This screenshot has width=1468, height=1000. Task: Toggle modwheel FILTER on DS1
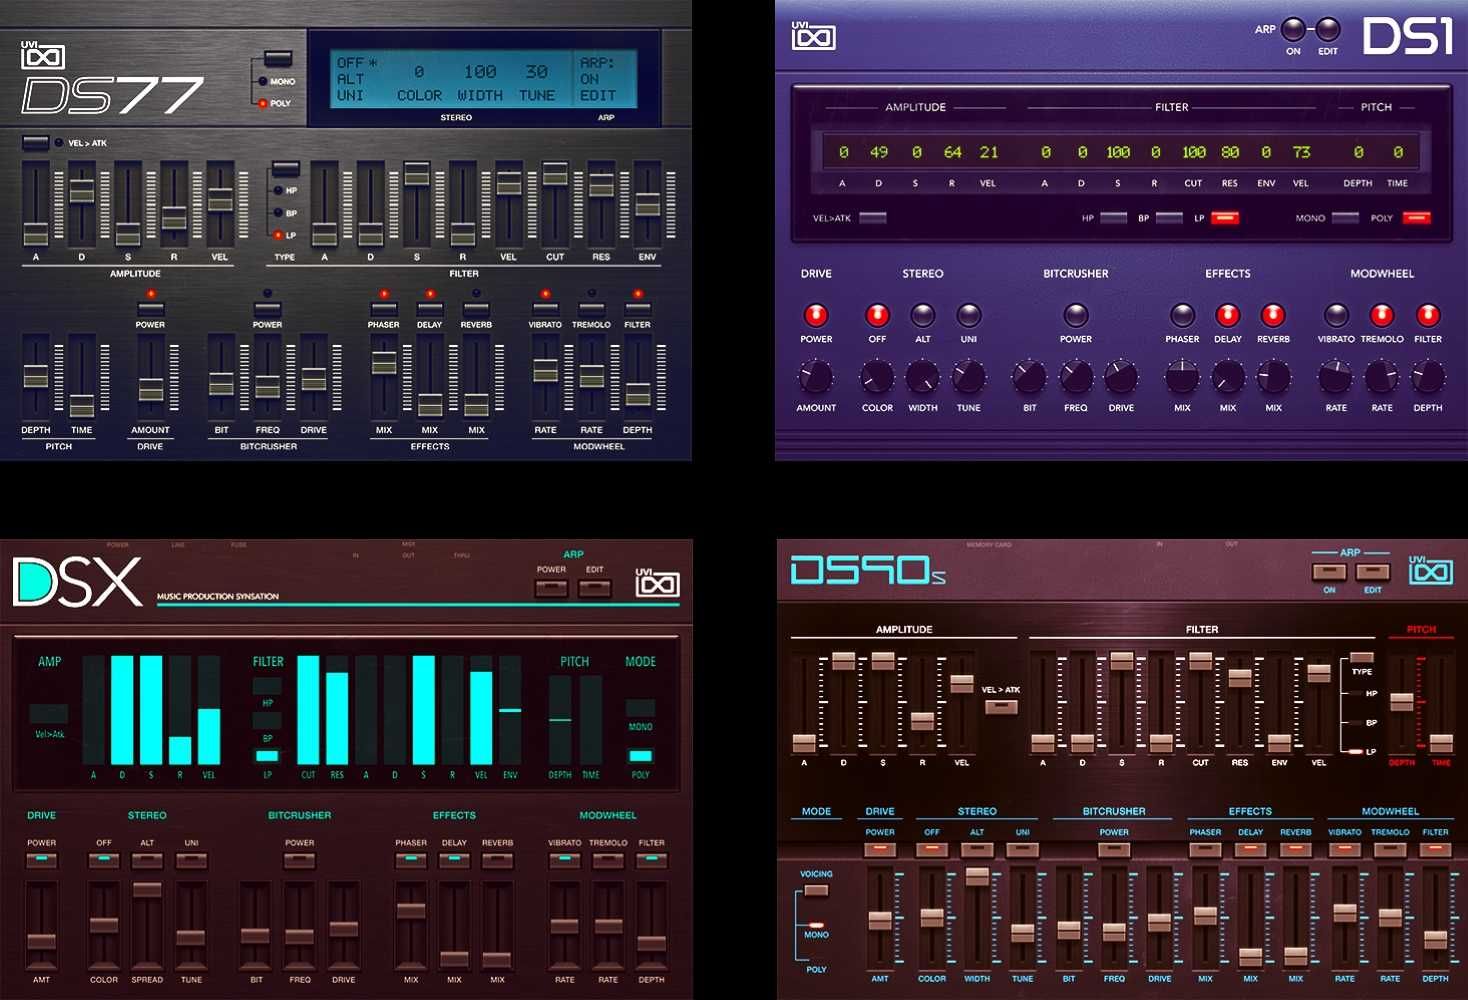point(1428,315)
